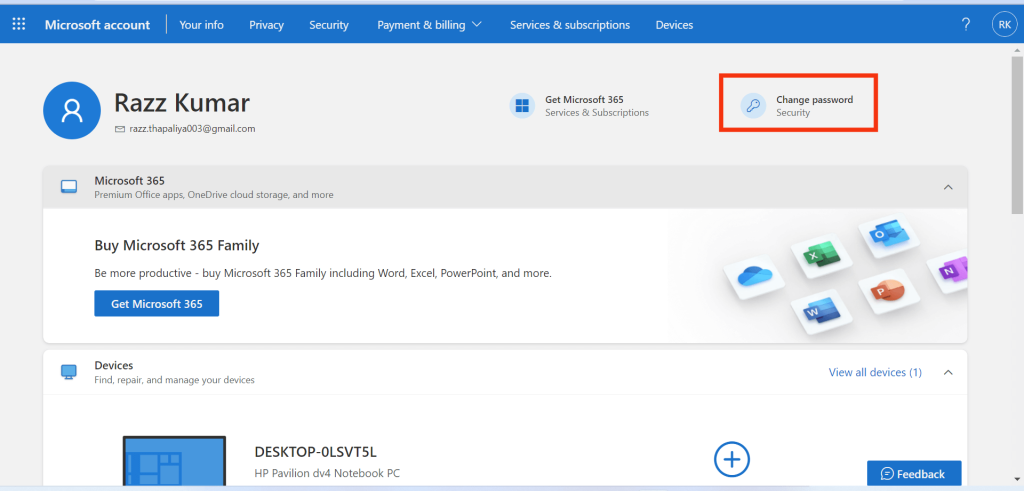The height and width of the screenshot is (491, 1024).
Task: Select the Devices monitor section icon
Action: 69,372
